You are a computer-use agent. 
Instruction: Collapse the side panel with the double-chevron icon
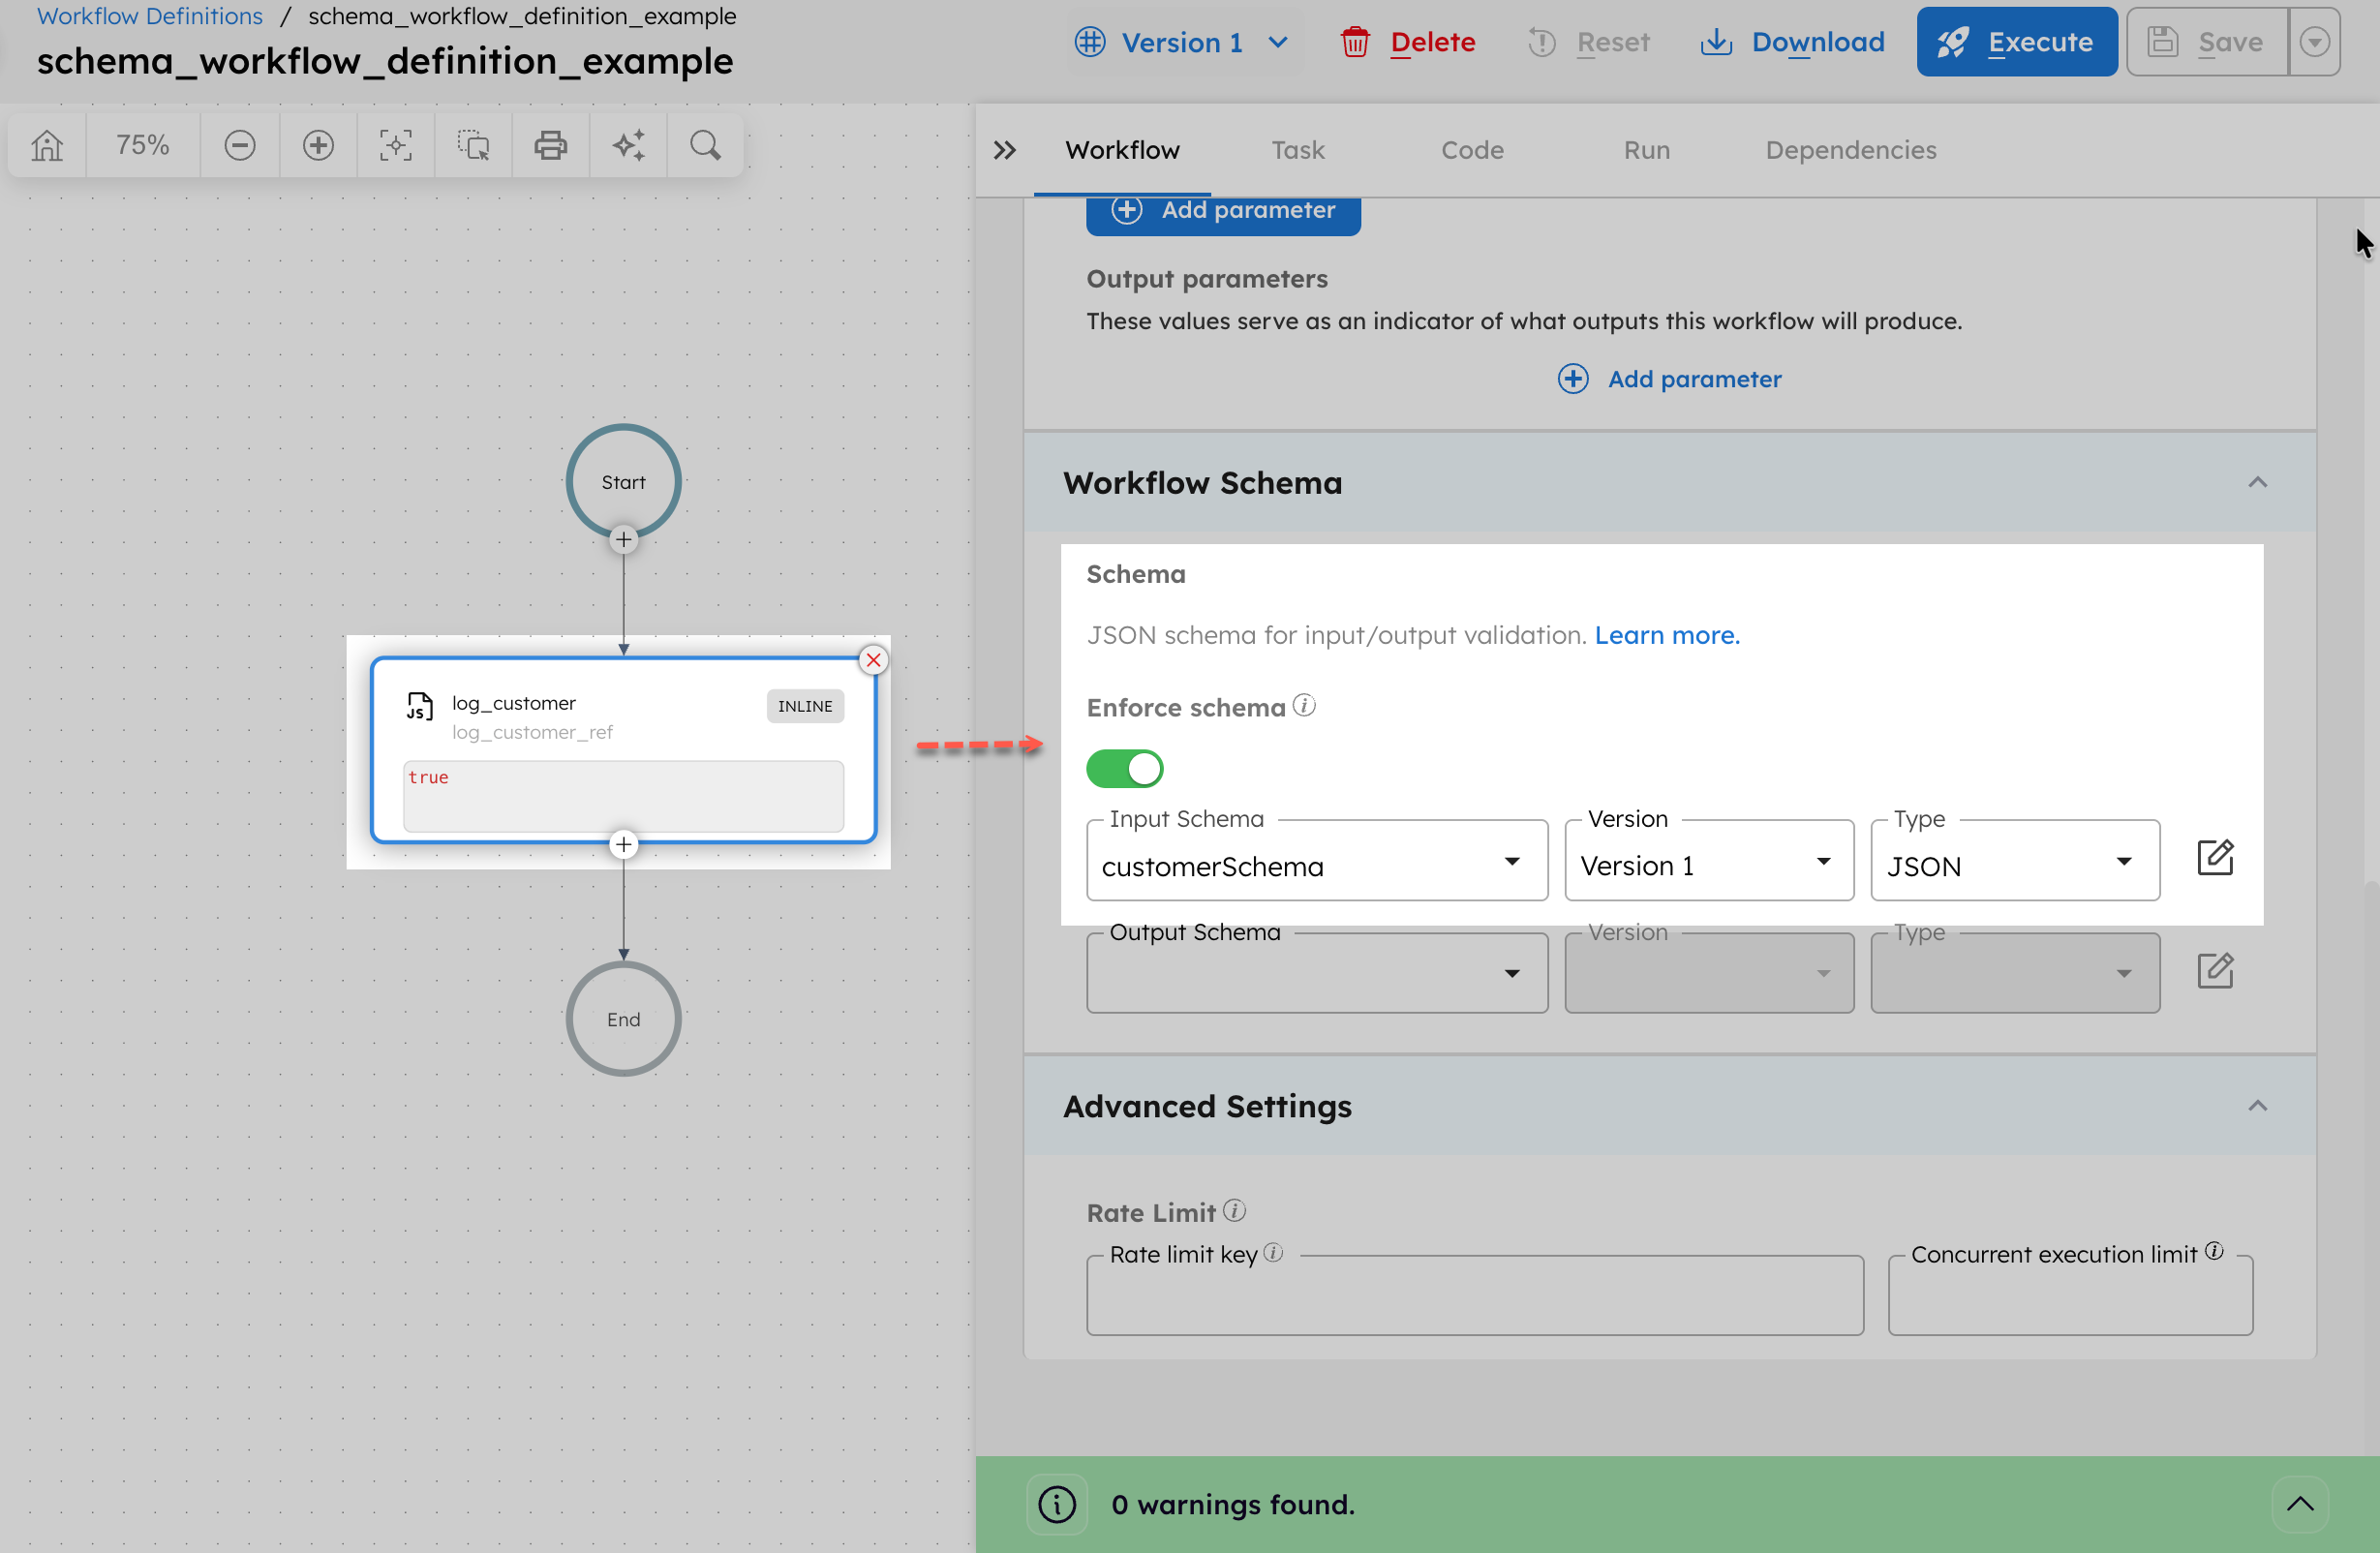click(1006, 150)
